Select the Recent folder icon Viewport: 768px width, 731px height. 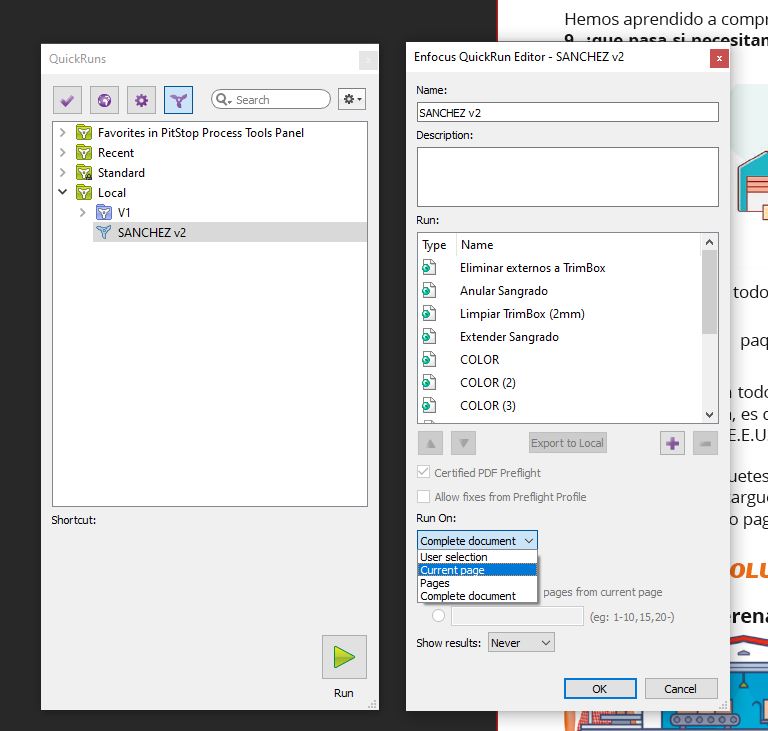point(84,152)
